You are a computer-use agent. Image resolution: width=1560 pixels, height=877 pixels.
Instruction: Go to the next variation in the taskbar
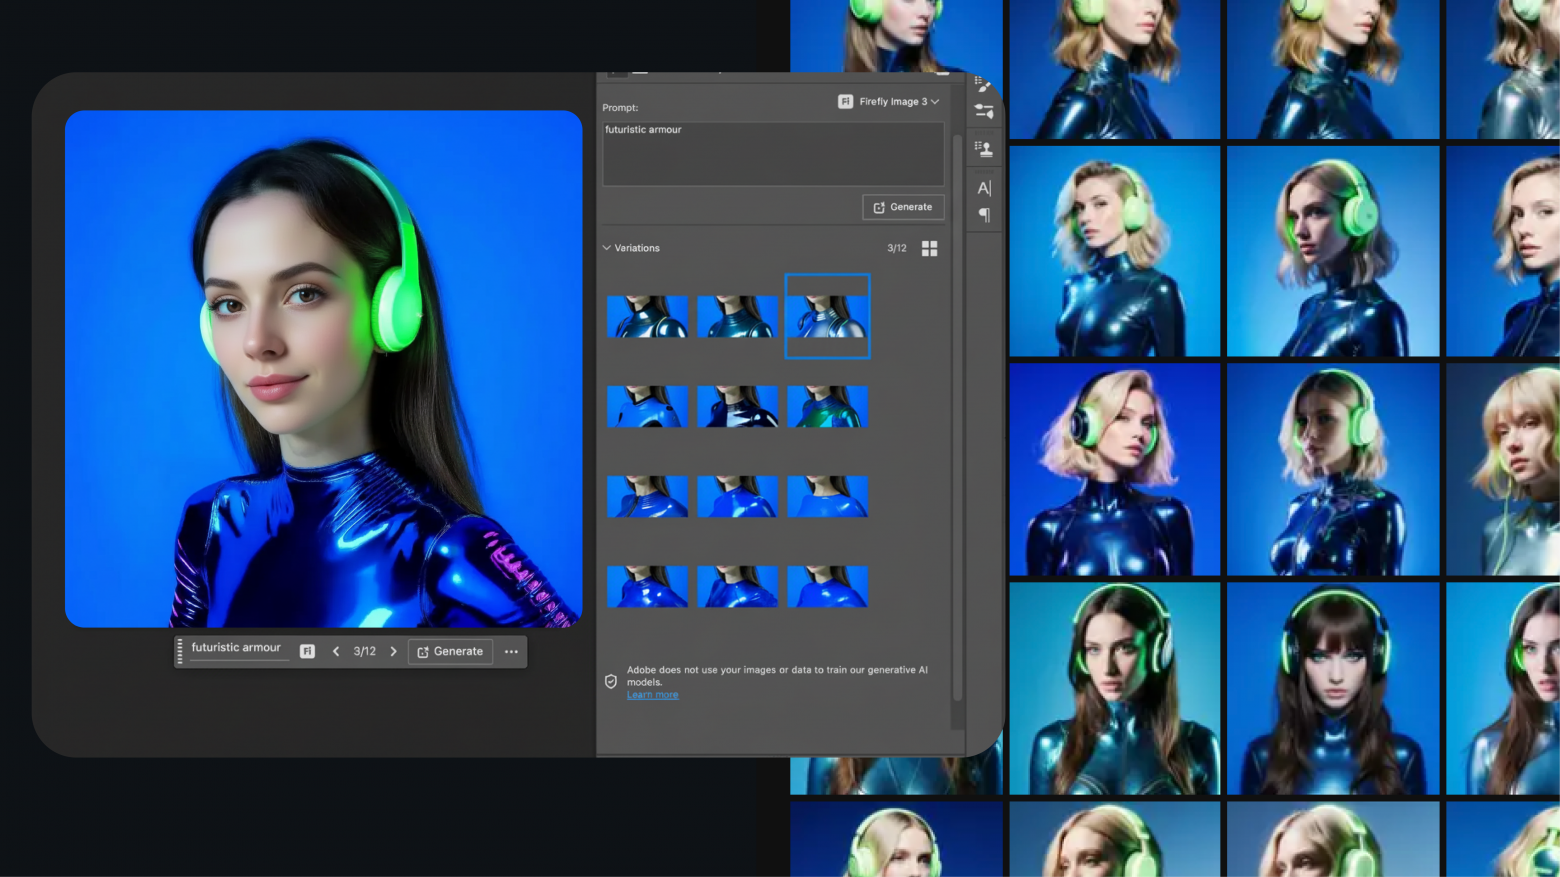[x=393, y=651]
